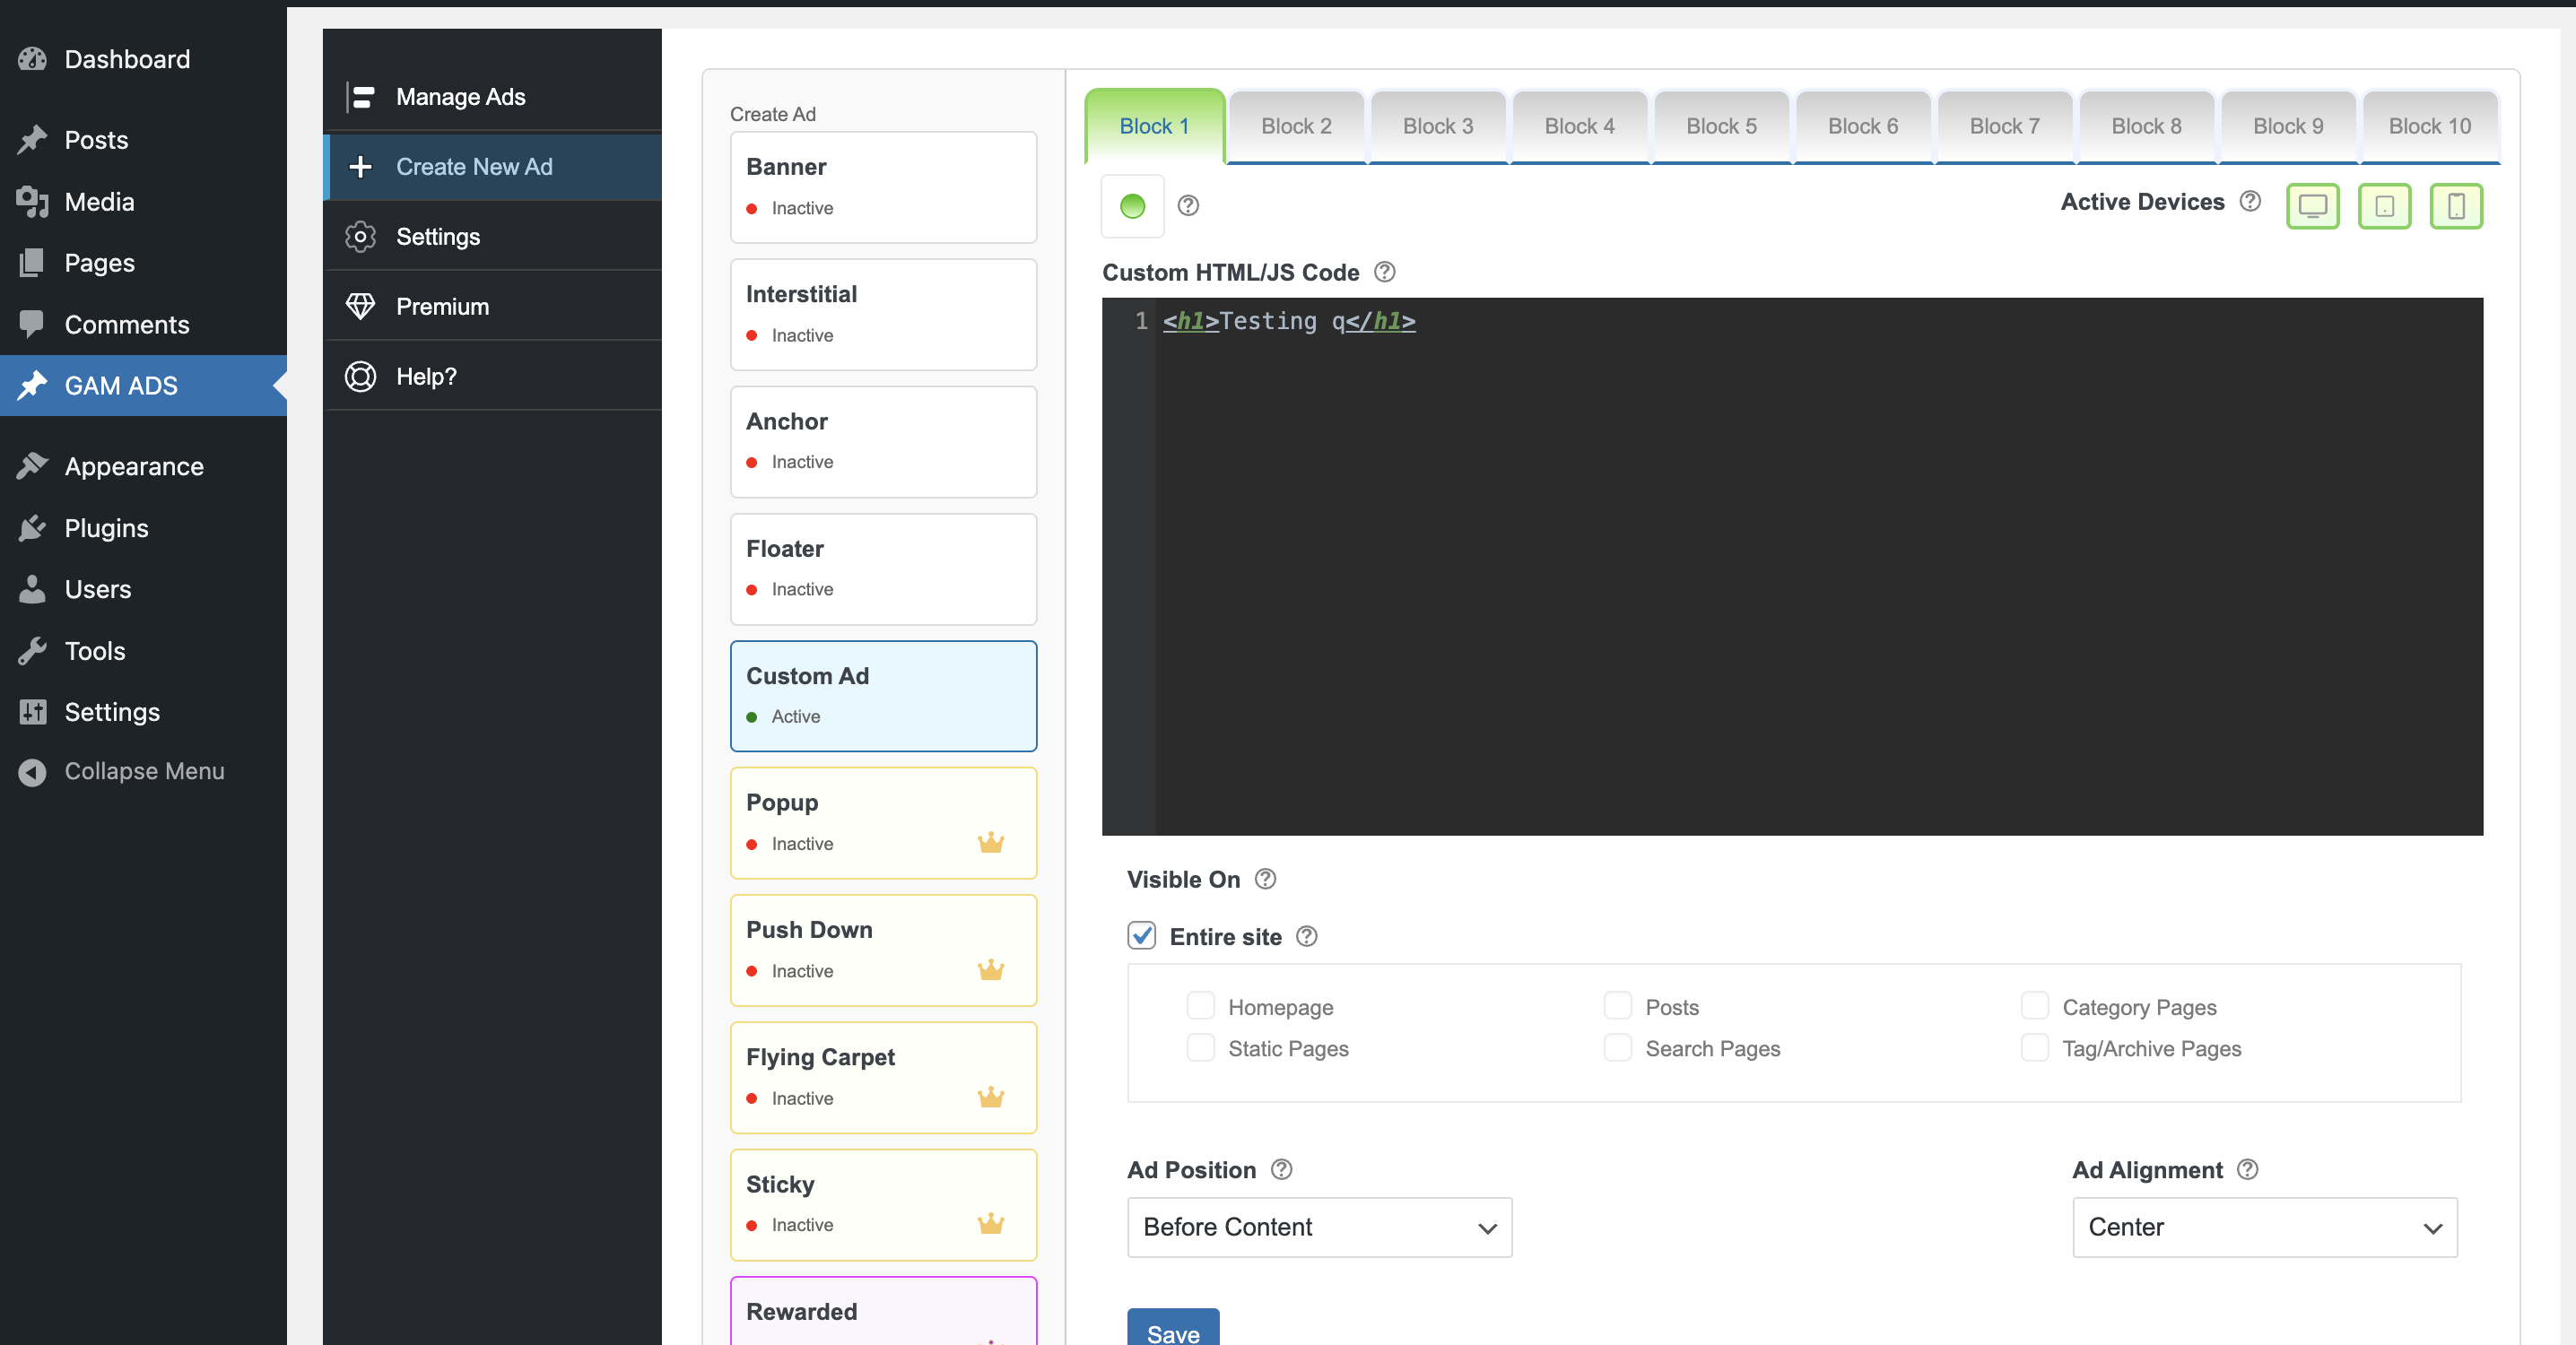Open the Custom HTML/JS Code help icon
2576x1345 pixels.
1384,271
